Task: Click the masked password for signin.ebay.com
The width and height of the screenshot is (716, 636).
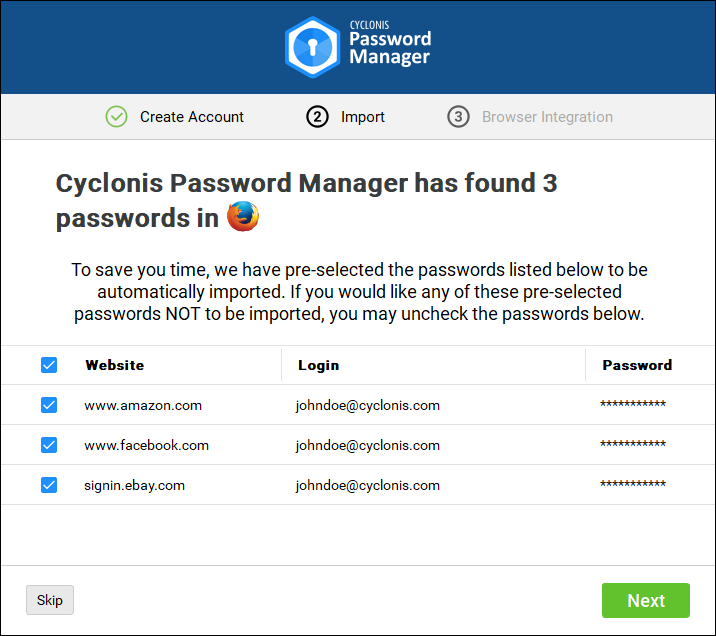Action: pos(633,485)
